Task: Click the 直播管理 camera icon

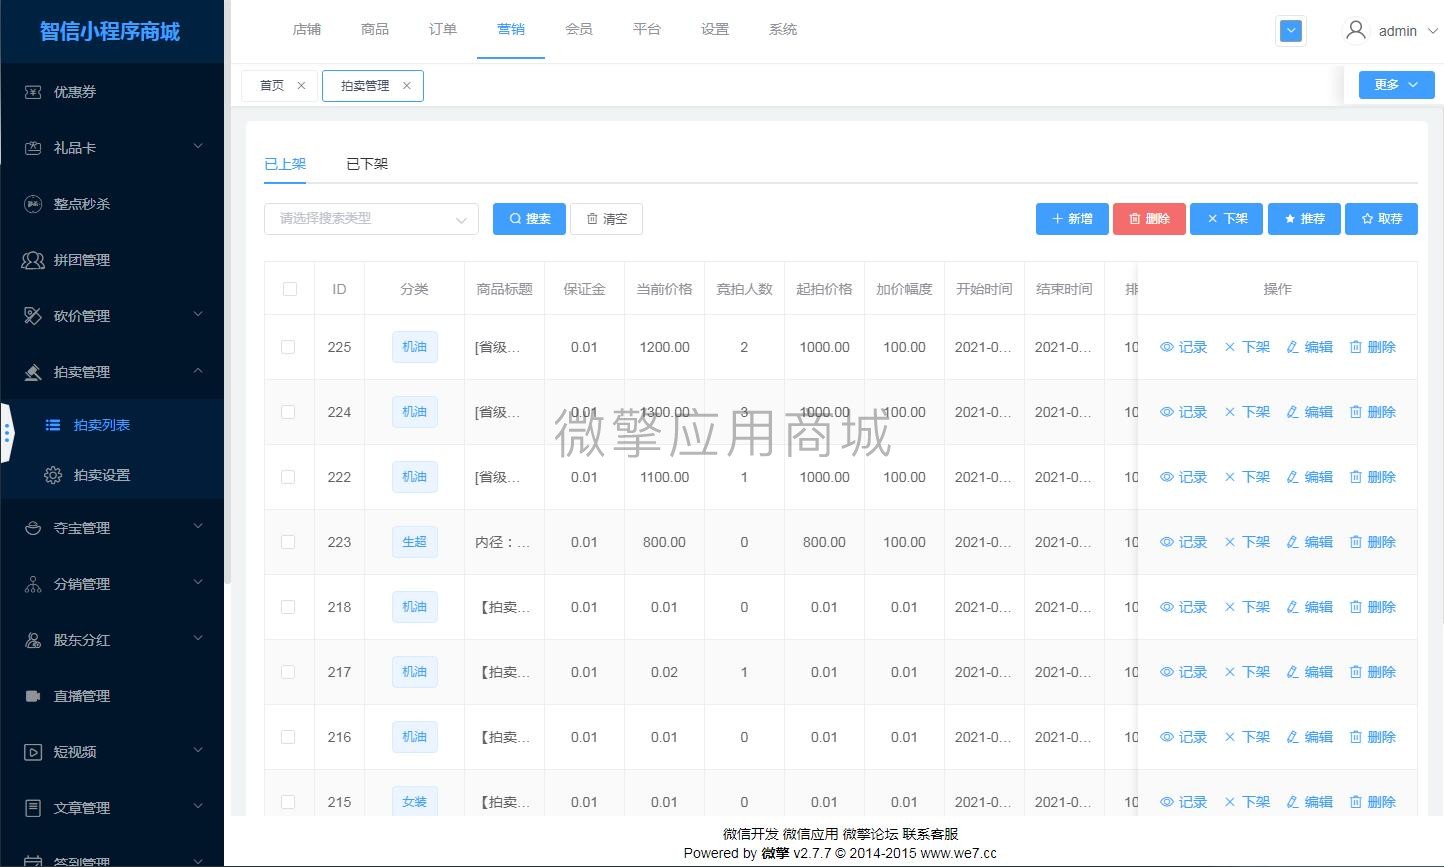Action: click(x=33, y=696)
